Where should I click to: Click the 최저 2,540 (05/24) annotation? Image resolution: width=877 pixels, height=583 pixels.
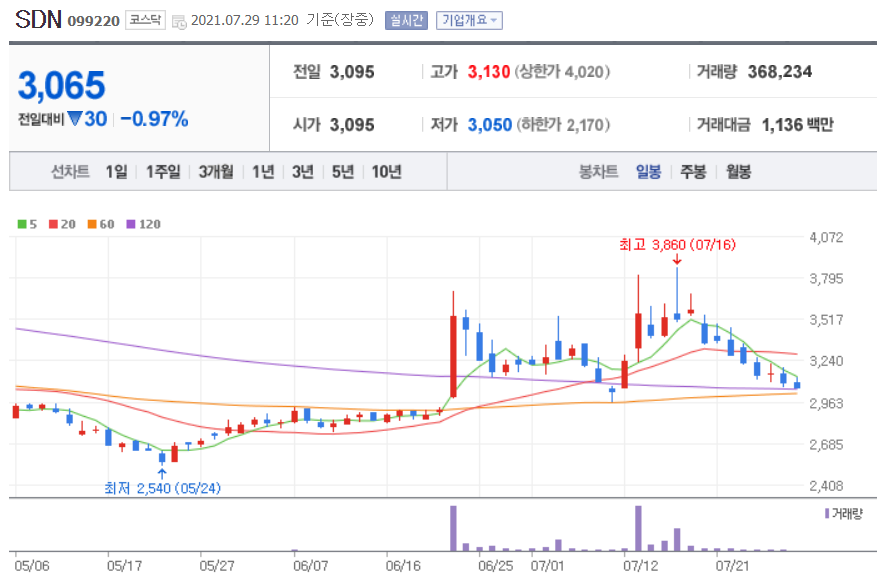point(162,488)
